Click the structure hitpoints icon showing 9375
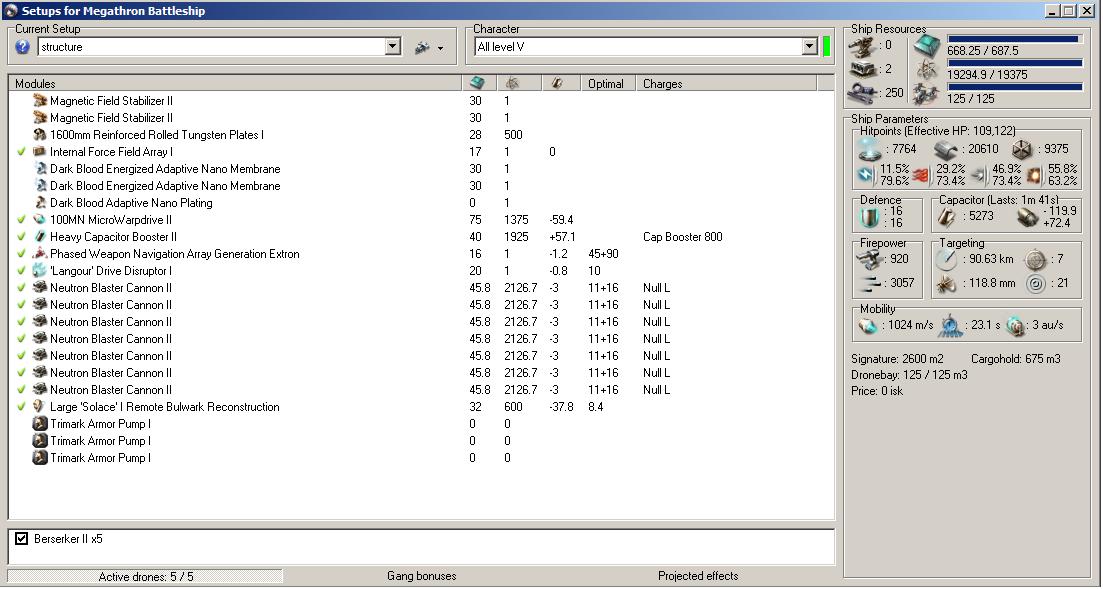 coord(1022,148)
